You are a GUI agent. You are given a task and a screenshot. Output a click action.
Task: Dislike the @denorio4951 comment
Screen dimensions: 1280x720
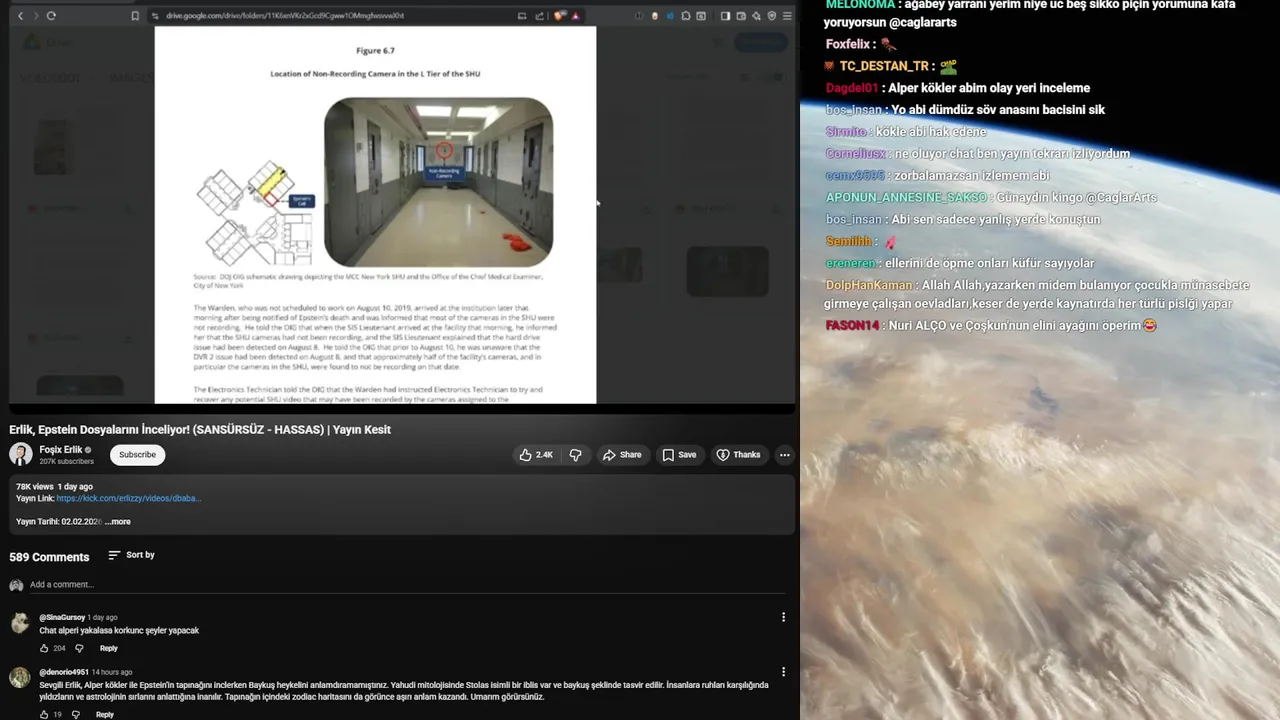(75, 715)
